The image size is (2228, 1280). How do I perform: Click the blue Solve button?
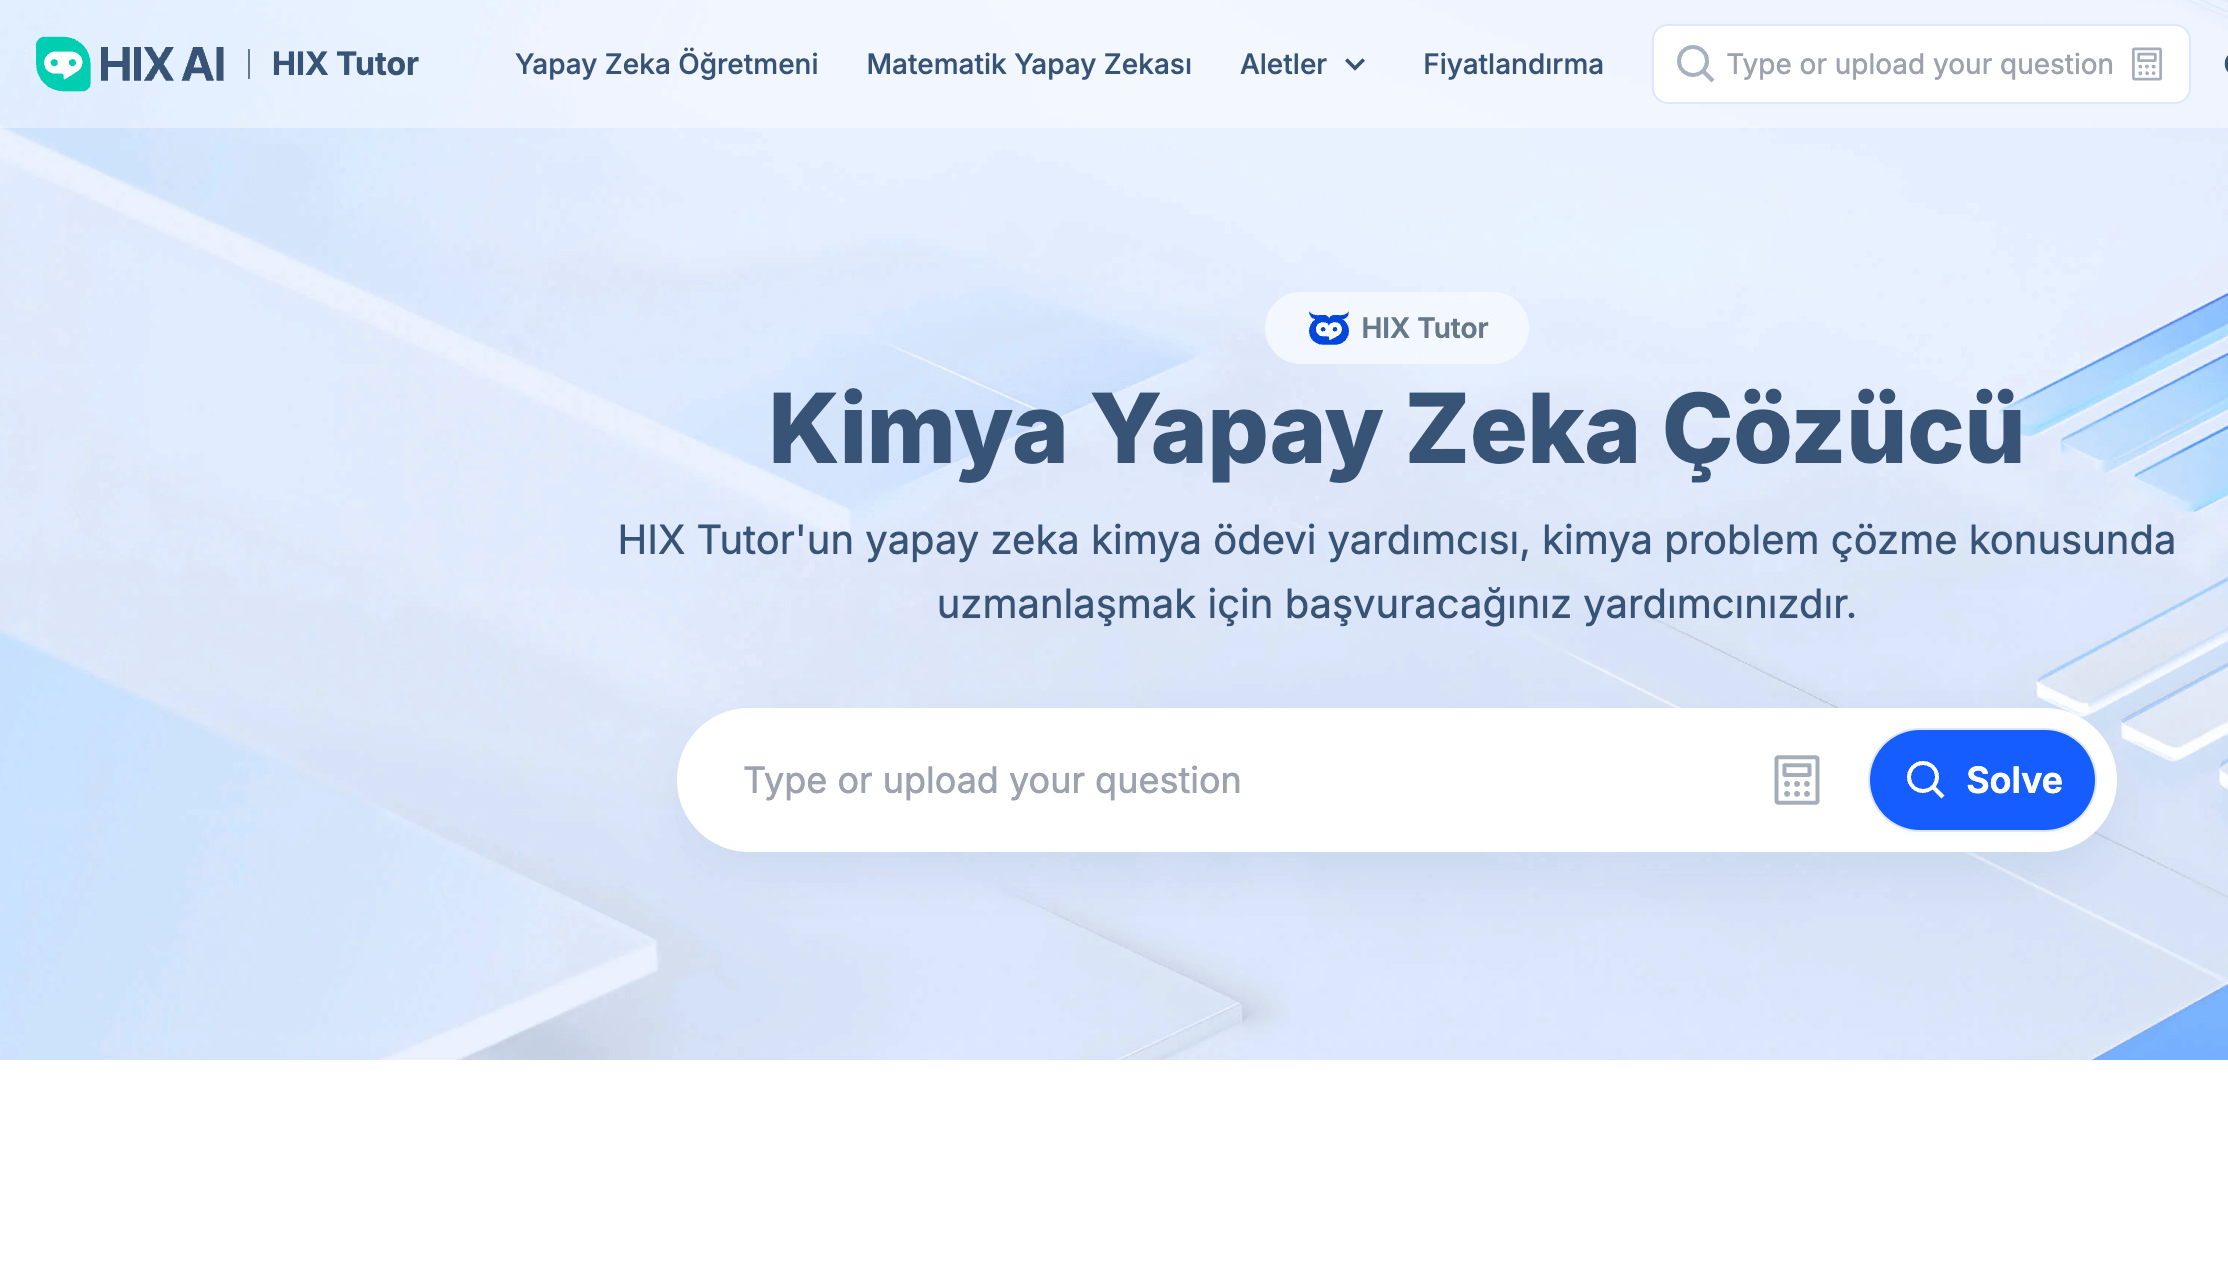pyautogui.click(x=1982, y=780)
